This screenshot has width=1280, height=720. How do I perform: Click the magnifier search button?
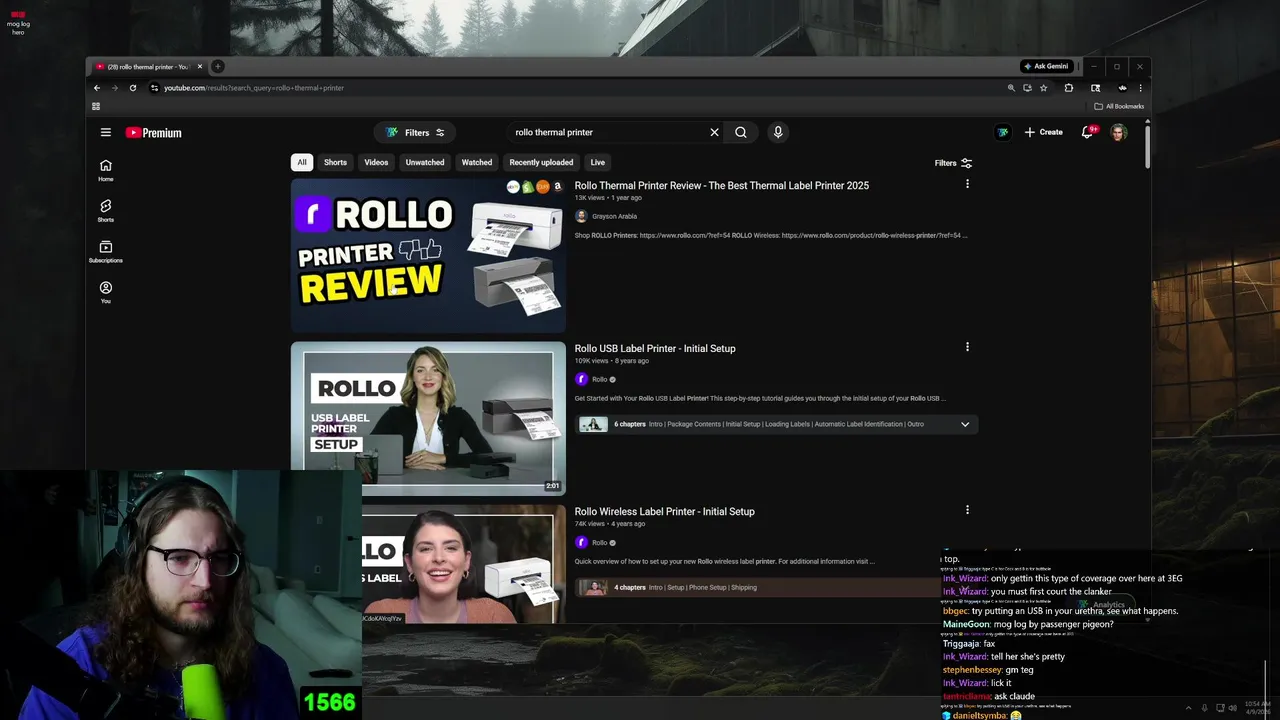(x=741, y=132)
